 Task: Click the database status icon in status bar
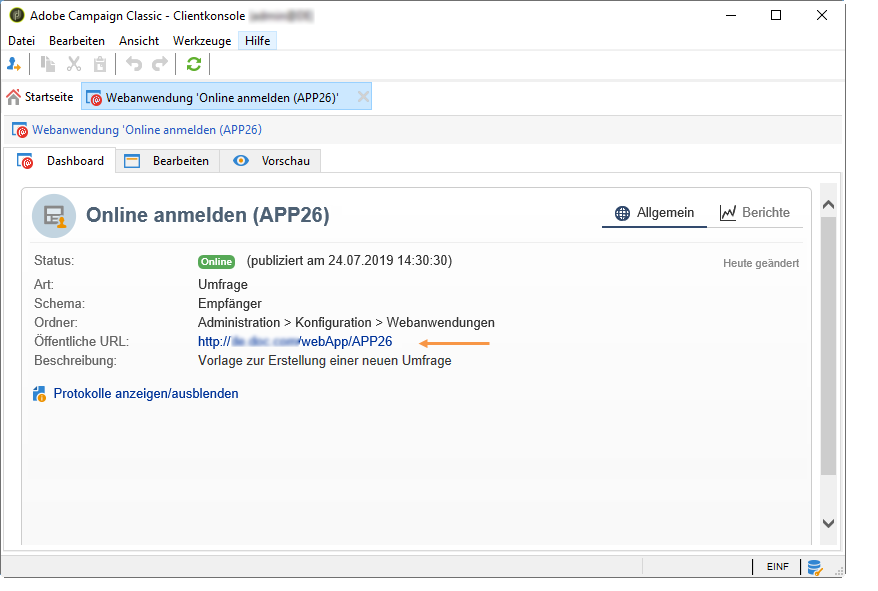815,567
